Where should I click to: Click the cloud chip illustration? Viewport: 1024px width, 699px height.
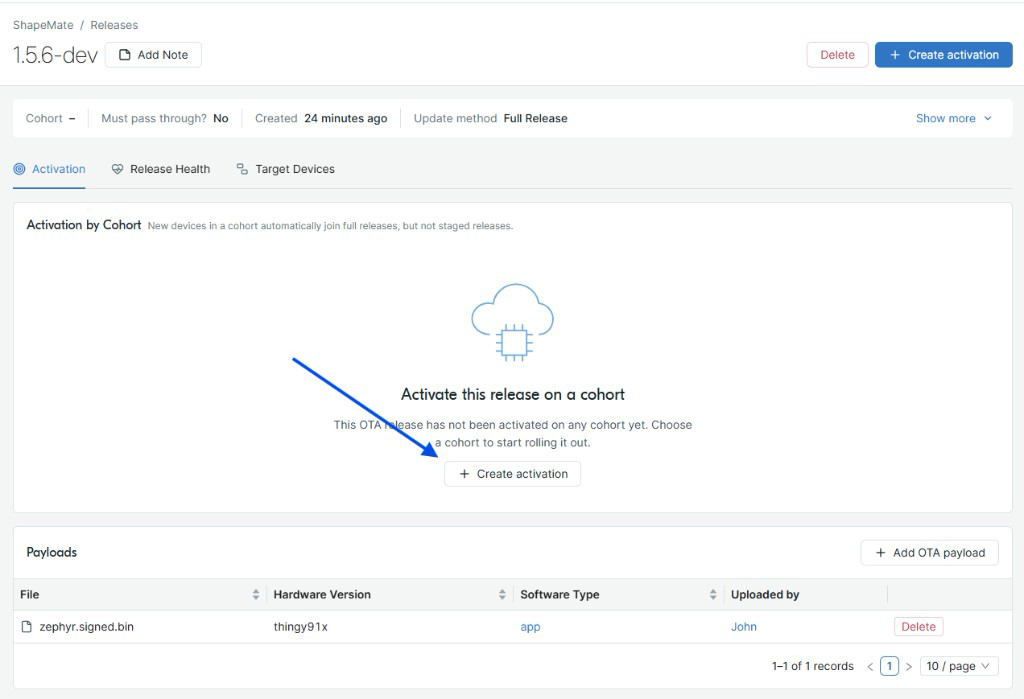(513, 322)
